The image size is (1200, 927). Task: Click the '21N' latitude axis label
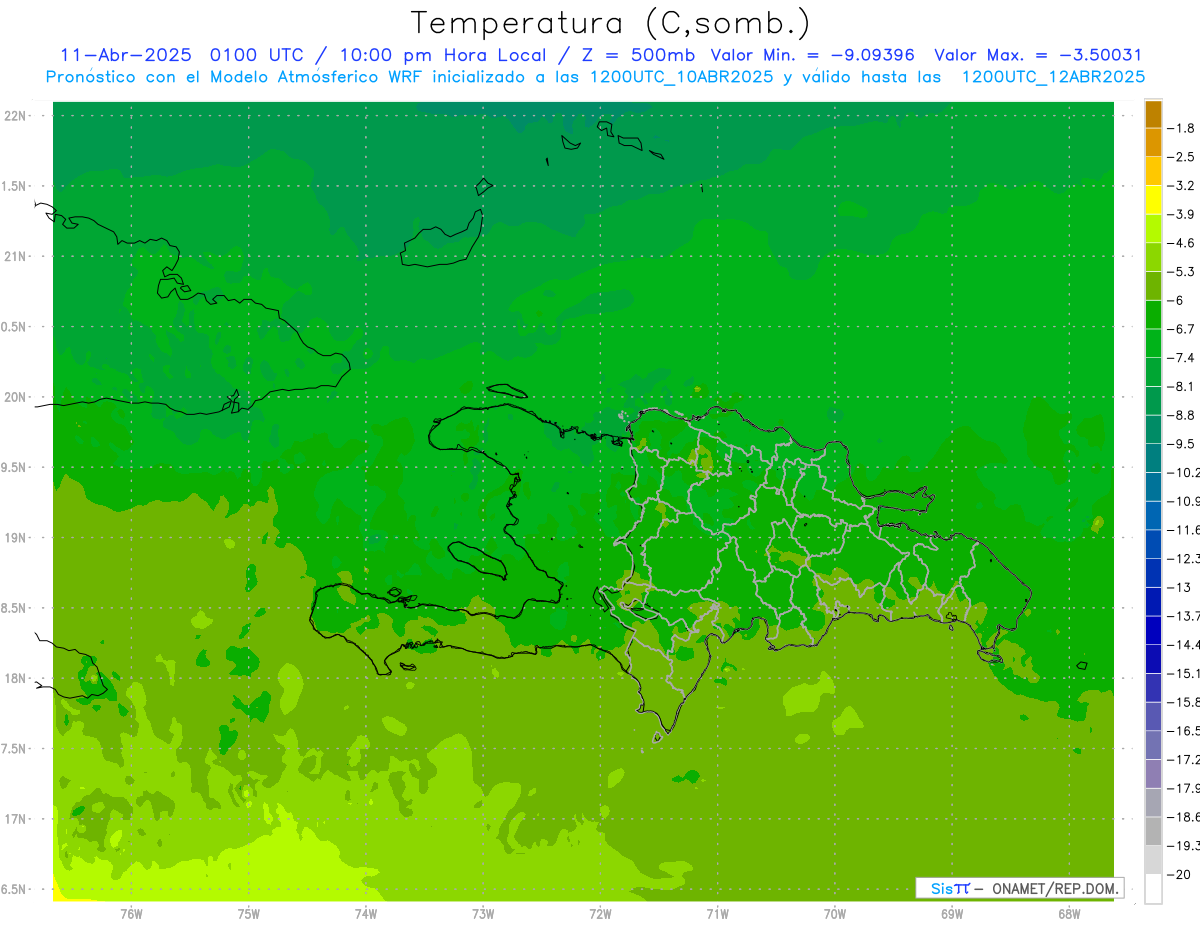14,256
